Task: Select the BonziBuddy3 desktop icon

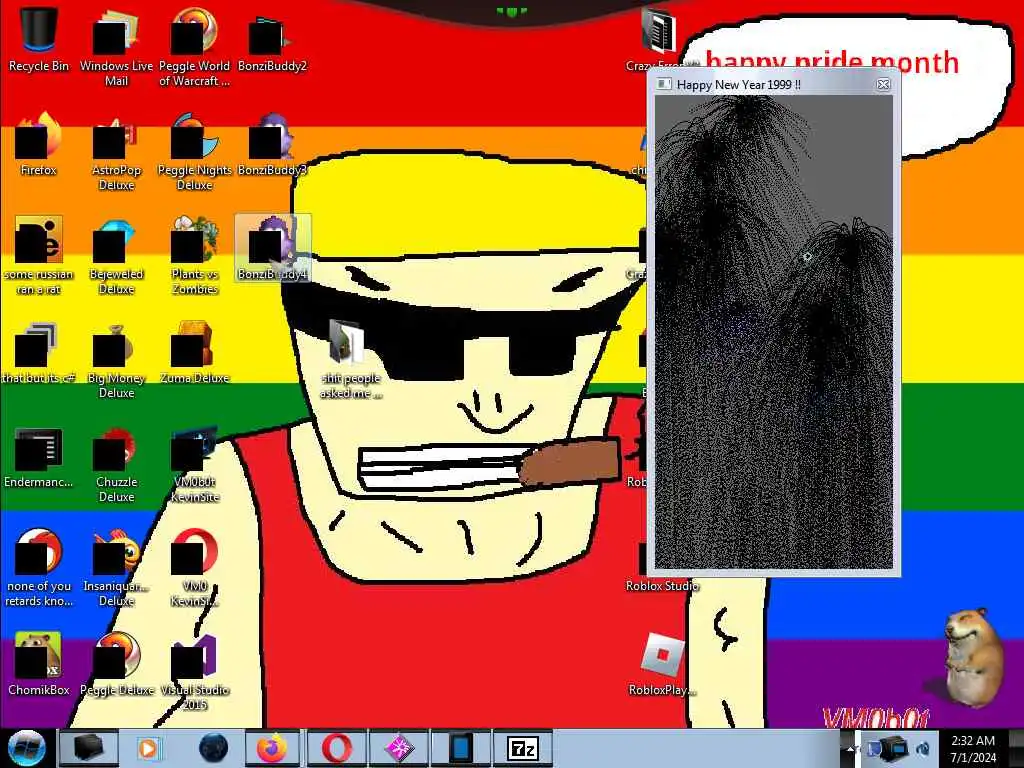Action: click(x=272, y=145)
